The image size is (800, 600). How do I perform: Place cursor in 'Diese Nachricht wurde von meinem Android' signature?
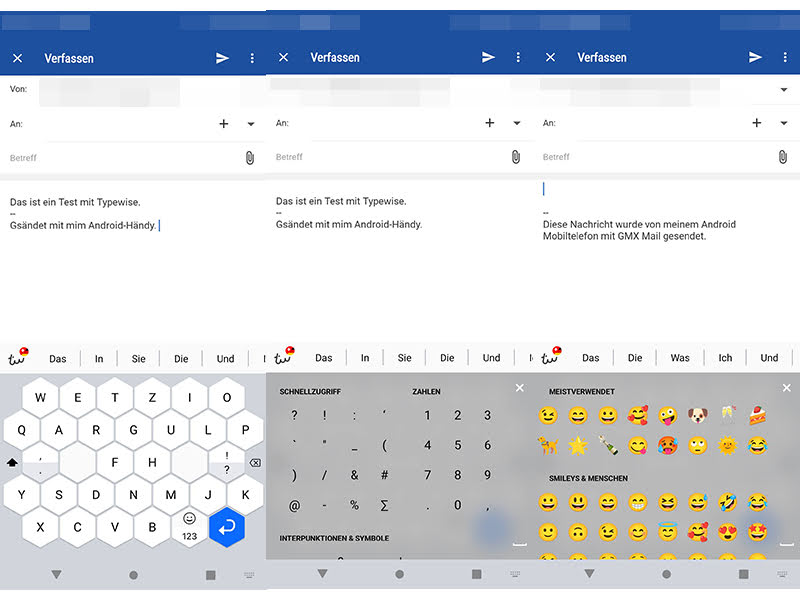point(639,224)
